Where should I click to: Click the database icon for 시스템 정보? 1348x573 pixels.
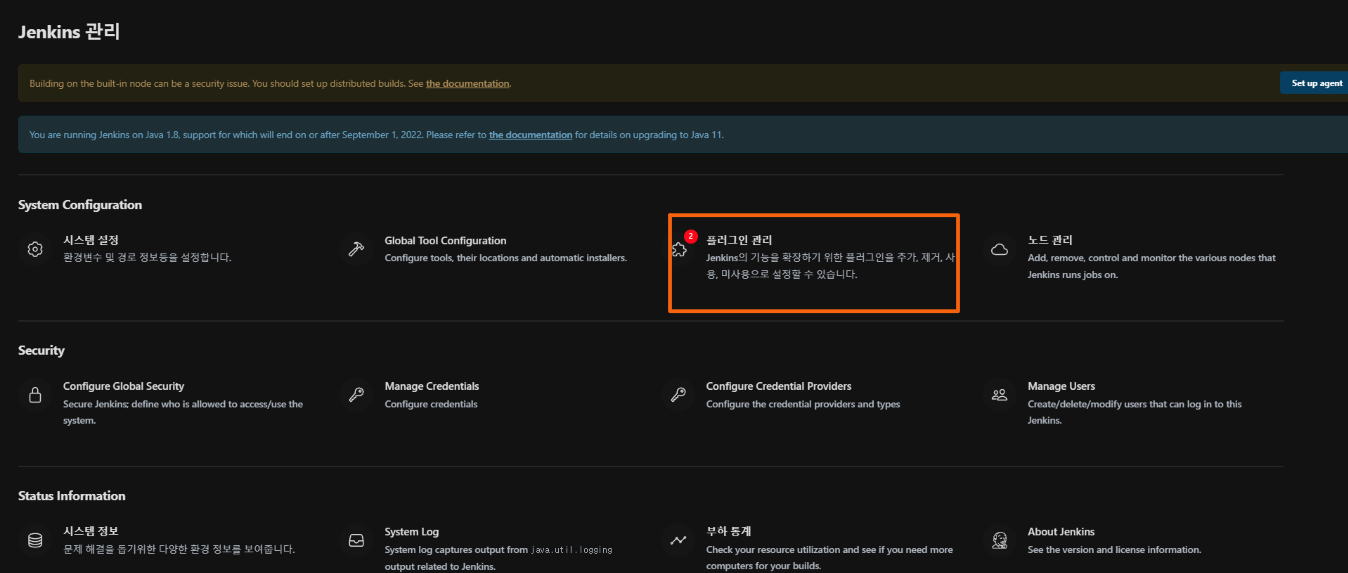click(x=35, y=541)
